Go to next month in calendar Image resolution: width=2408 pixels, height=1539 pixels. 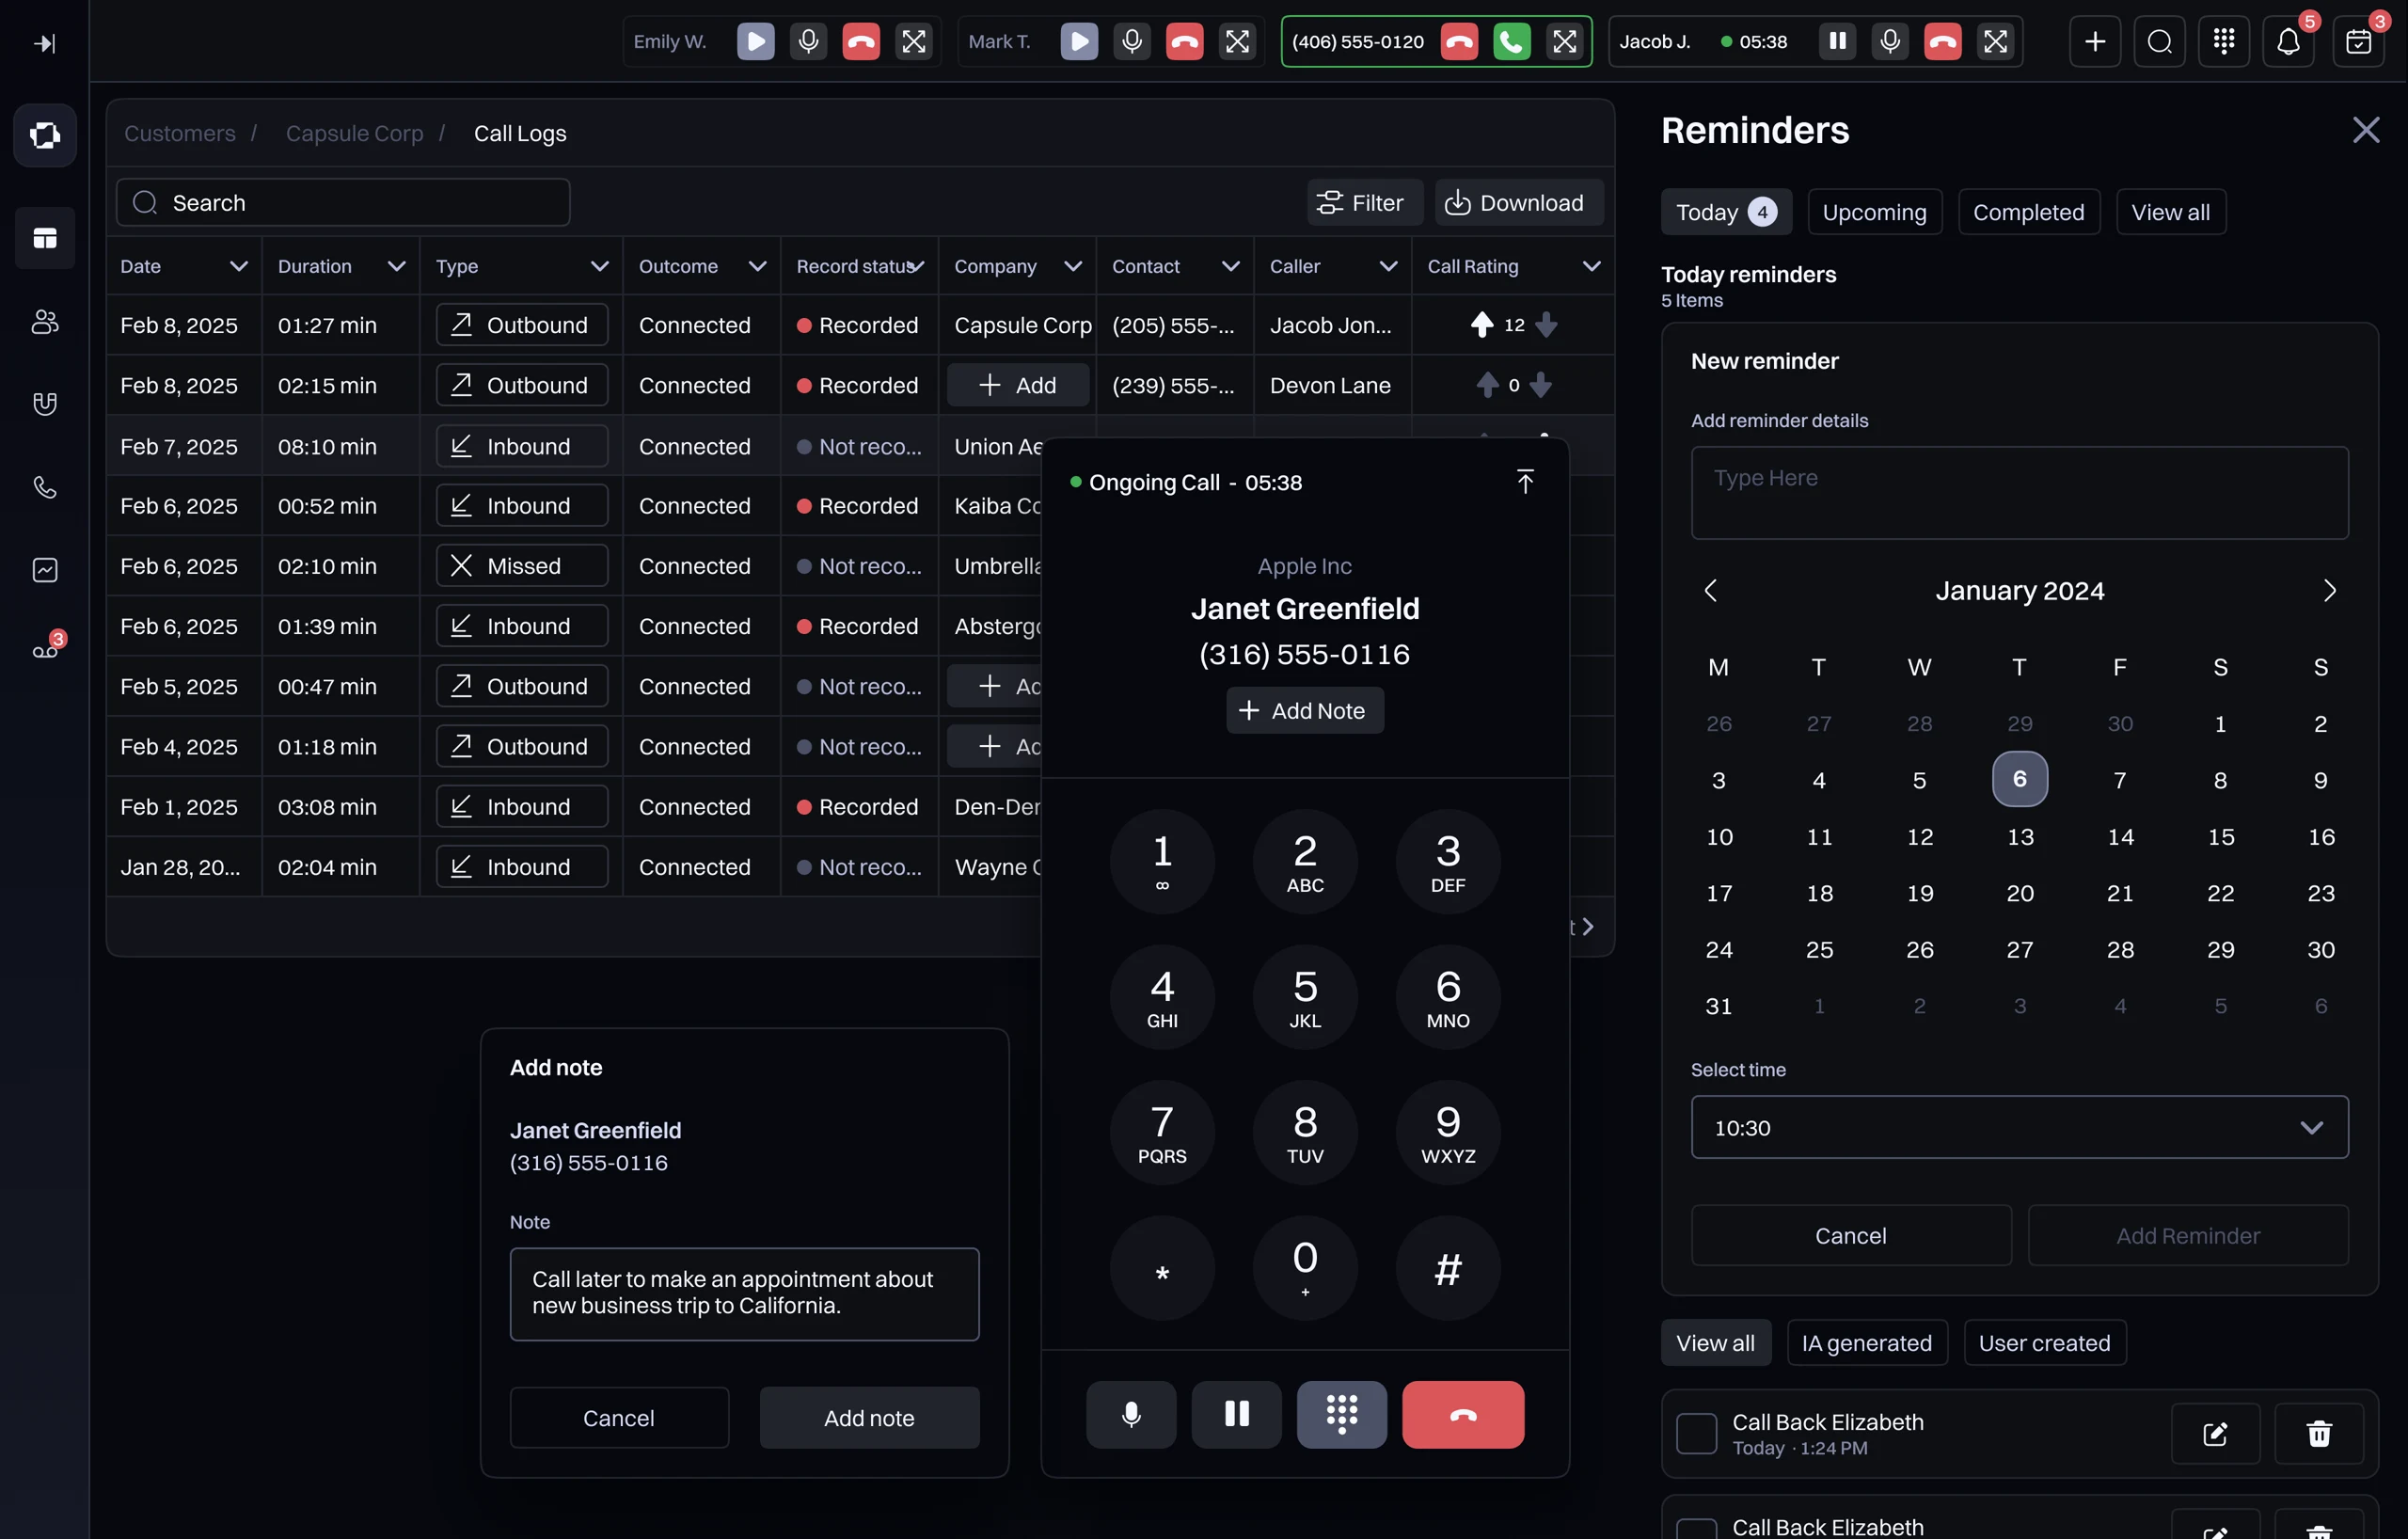click(x=2329, y=591)
